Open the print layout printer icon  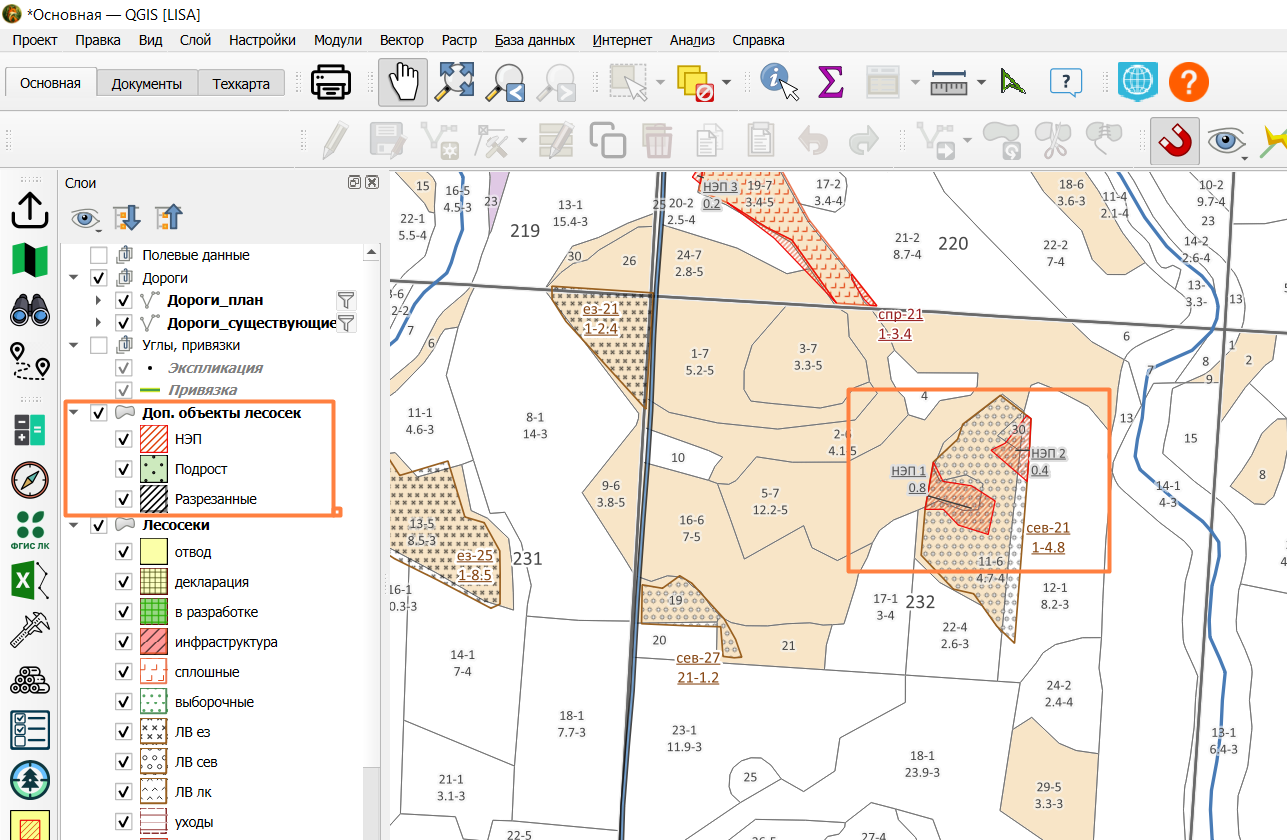coord(331,82)
